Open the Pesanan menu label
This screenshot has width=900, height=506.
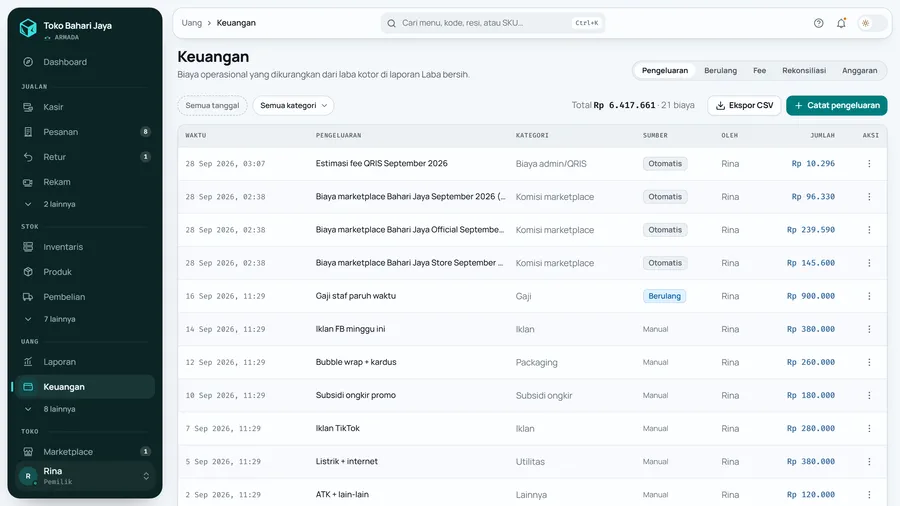coord(60,132)
